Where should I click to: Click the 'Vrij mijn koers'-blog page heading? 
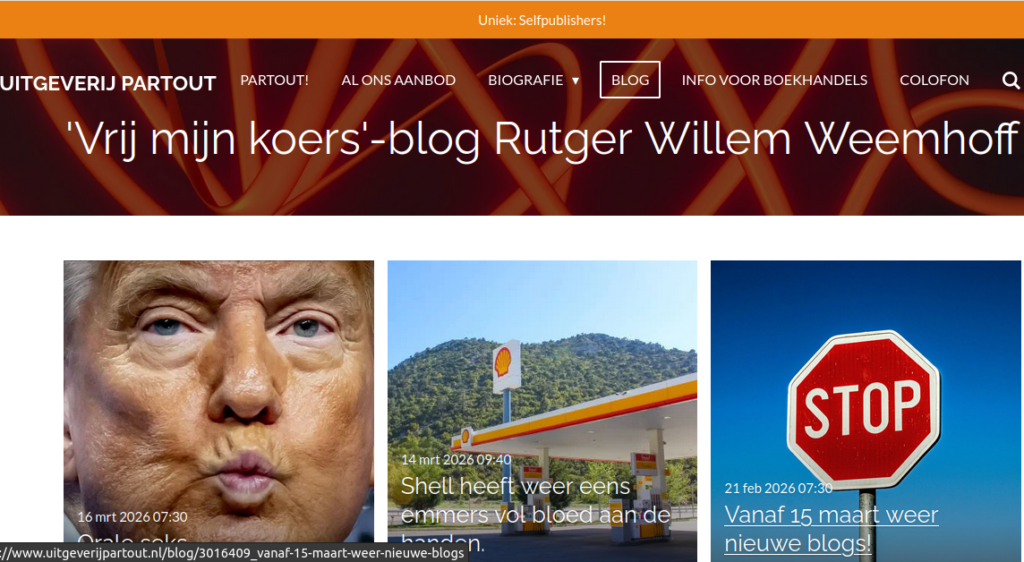[542, 139]
